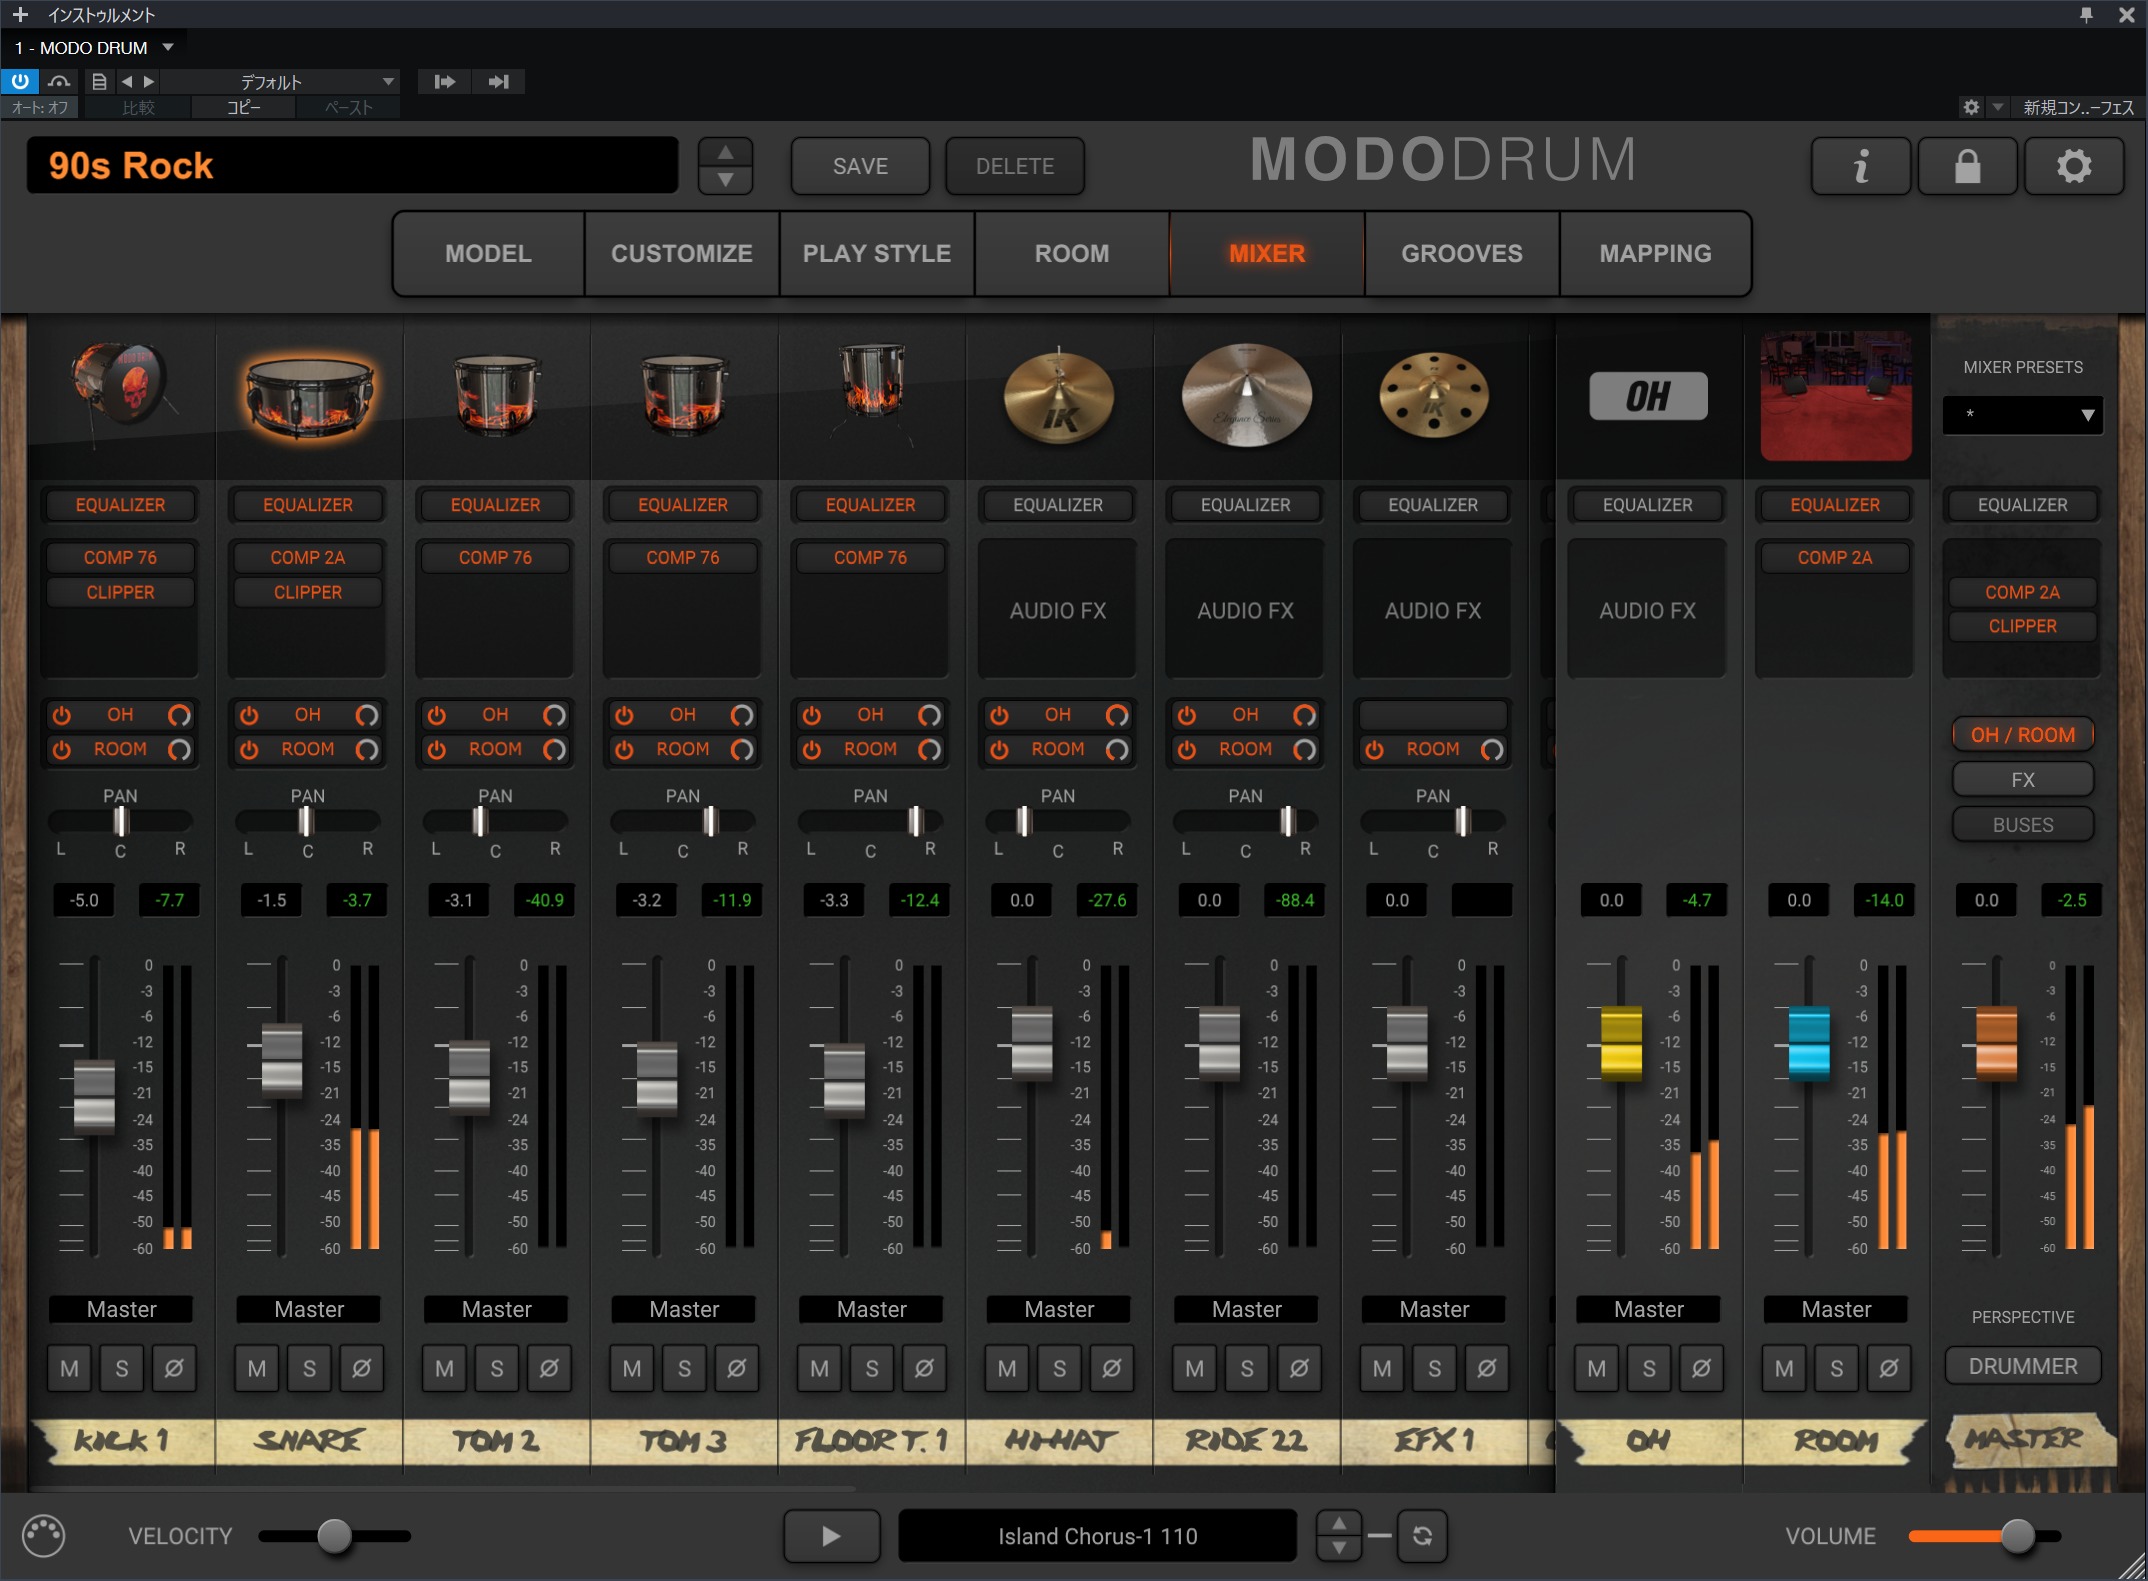Mute the Hi-Hat channel

tap(1007, 1368)
